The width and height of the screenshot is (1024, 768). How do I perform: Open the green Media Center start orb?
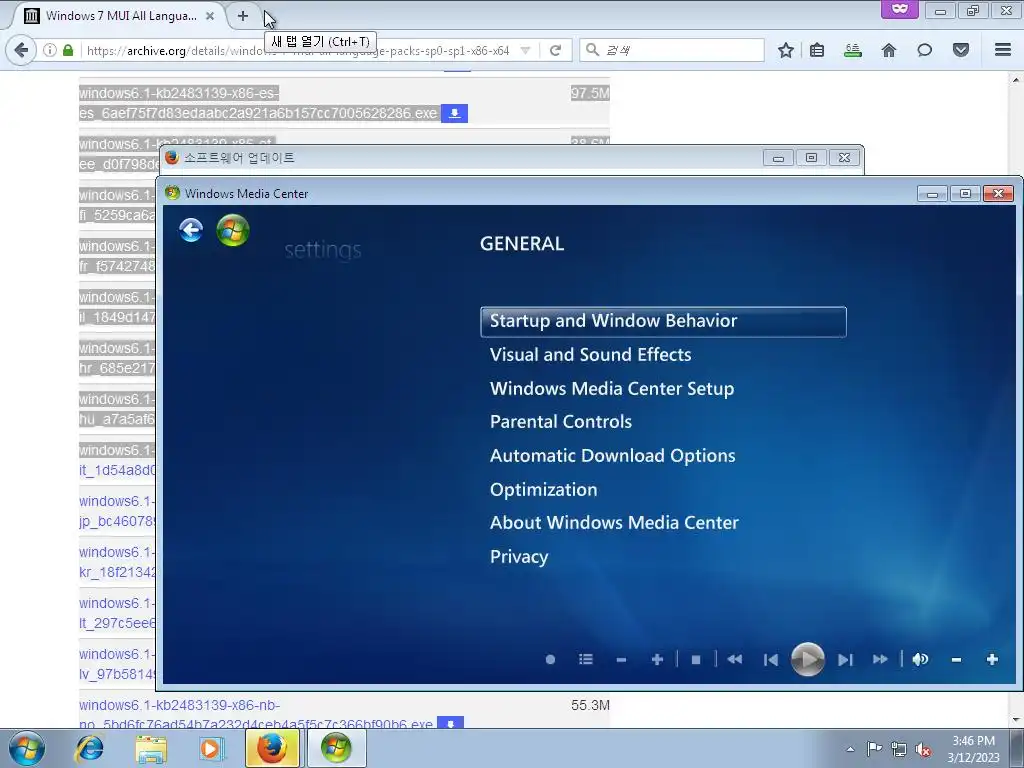point(233,231)
